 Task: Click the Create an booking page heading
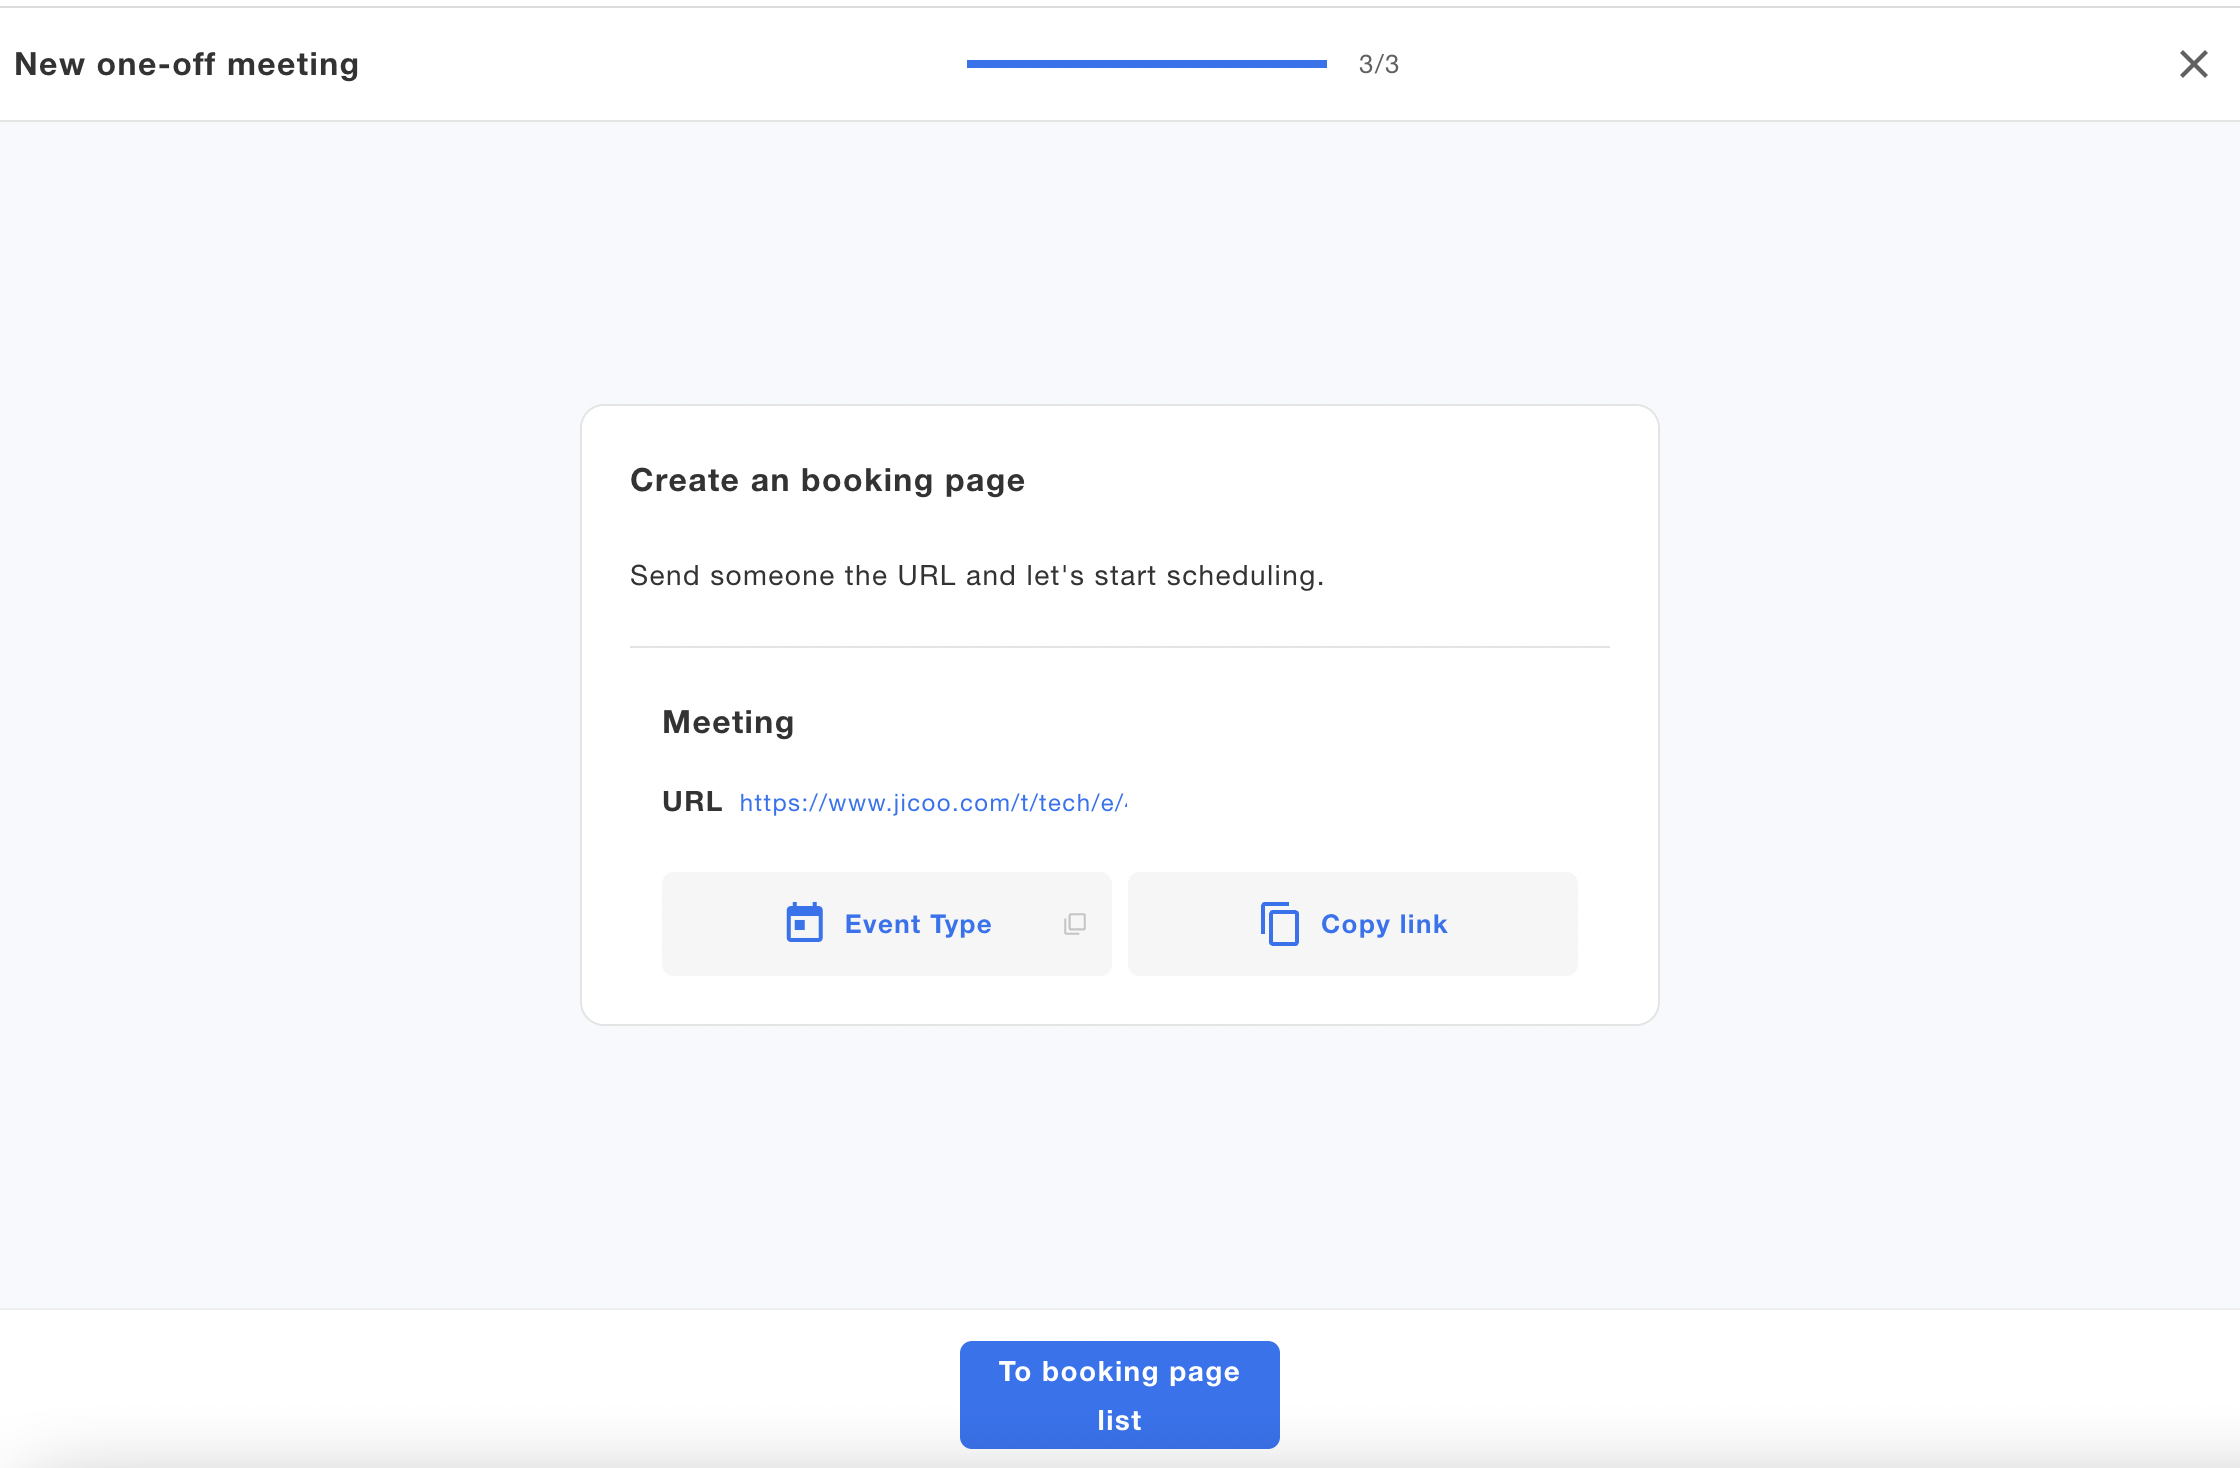827,480
